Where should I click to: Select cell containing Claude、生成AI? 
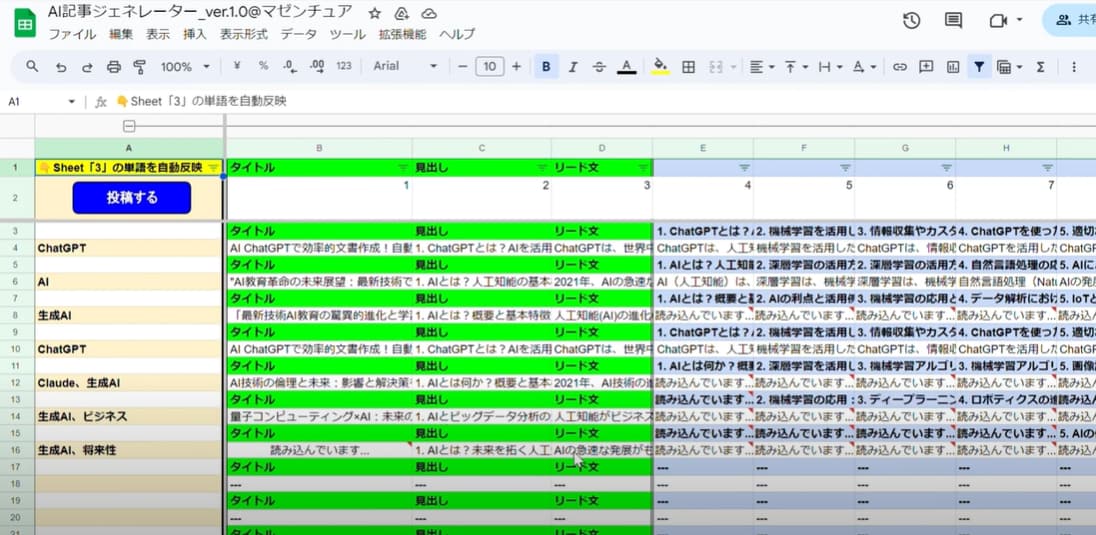point(129,383)
